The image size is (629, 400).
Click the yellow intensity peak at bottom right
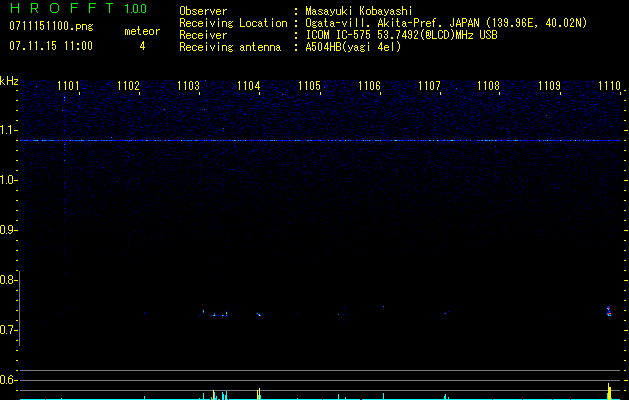[x=609, y=390]
